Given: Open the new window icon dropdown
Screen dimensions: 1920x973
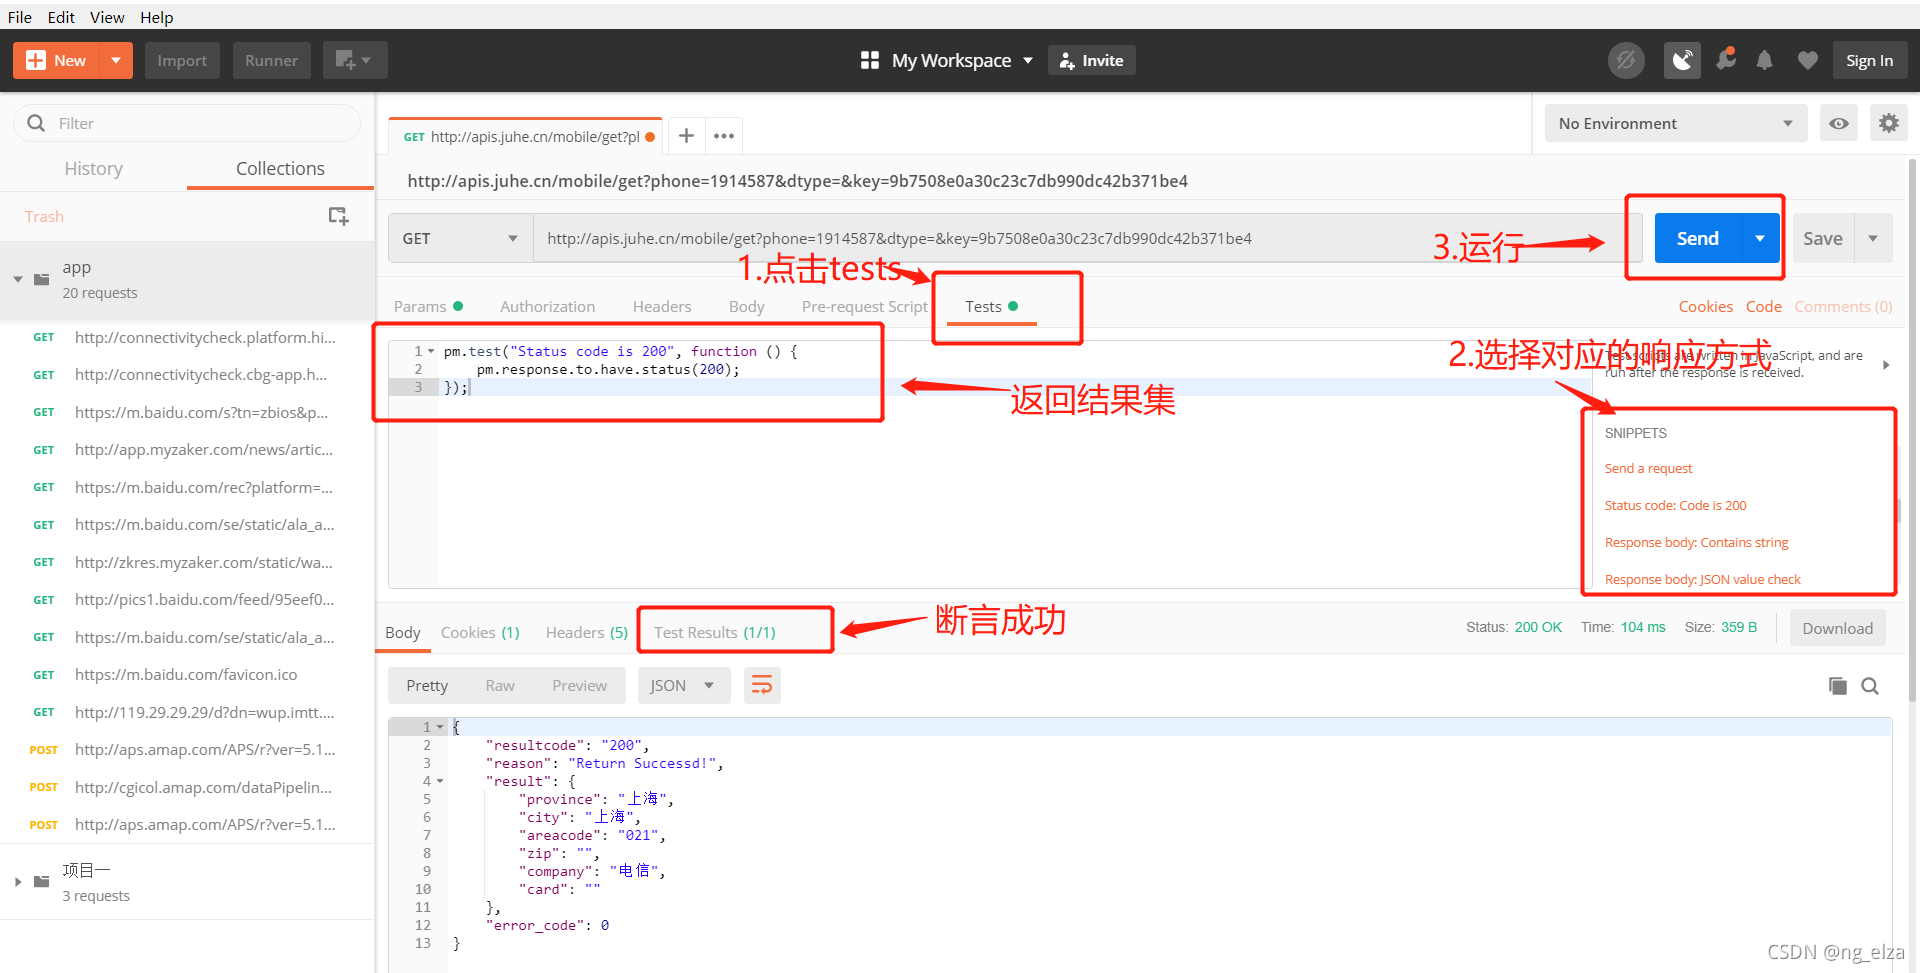Looking at the screenshot, I should (354, 60).
